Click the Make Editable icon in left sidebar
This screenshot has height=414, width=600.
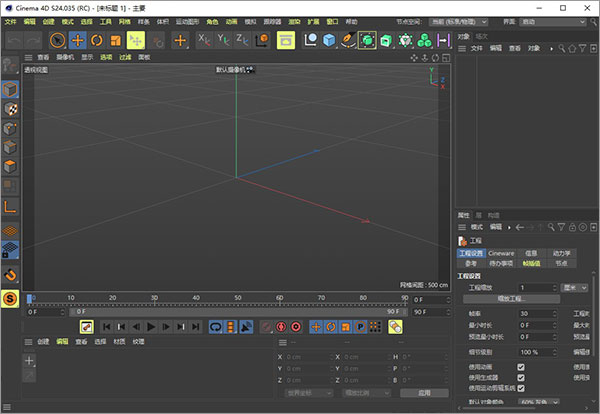pyautogui.click(x=10, y=66)
